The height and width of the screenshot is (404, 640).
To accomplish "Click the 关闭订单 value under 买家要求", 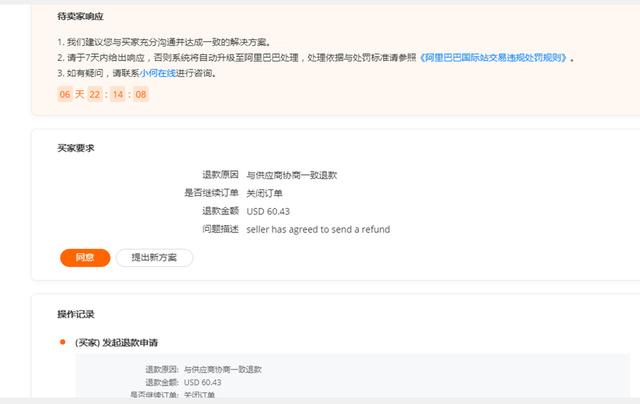I will [x=265, y=193].
